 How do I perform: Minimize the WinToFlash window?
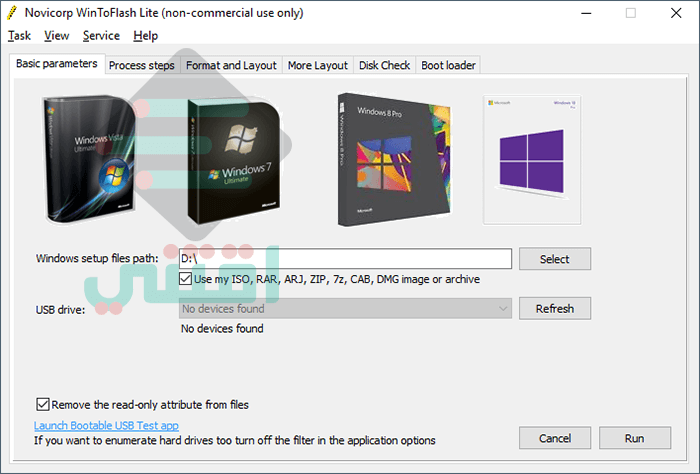586,13
